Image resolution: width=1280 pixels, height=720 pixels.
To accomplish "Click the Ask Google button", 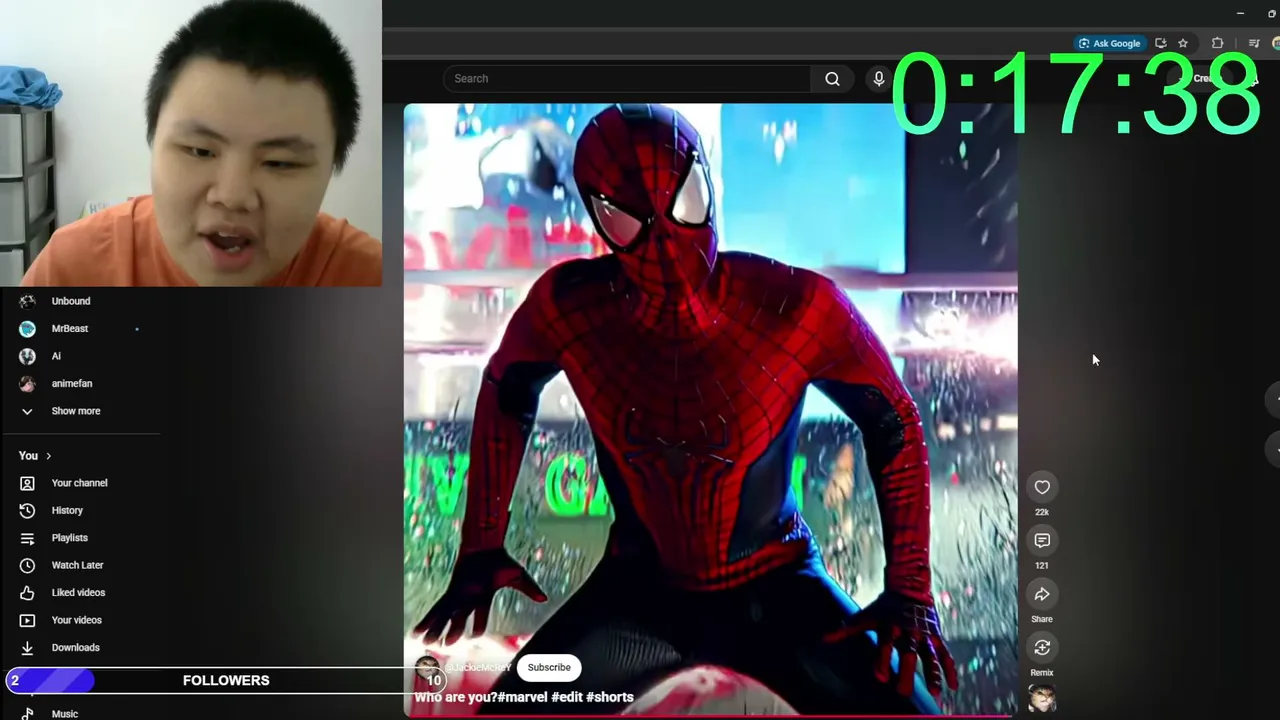I will (x=1110, y=44).
